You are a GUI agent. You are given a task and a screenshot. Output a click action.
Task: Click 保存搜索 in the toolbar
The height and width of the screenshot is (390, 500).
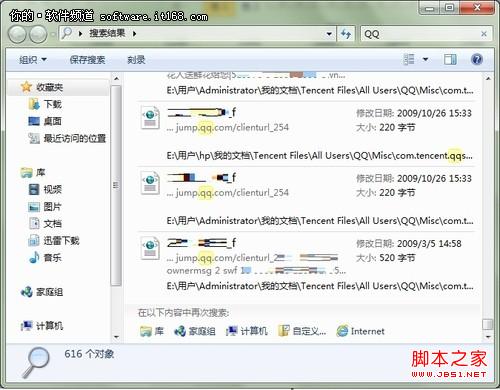click(87, 60)
